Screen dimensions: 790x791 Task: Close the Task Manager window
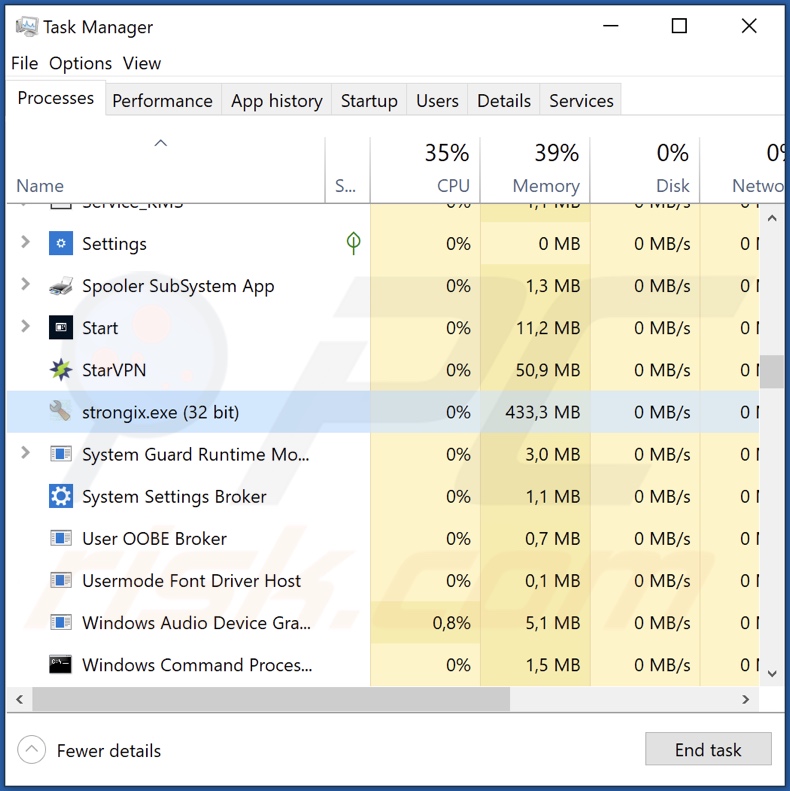(749, 26)
